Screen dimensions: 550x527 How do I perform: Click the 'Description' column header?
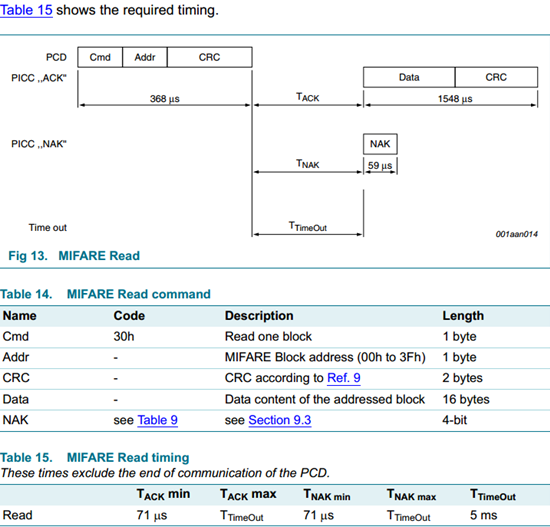[259, 316]
